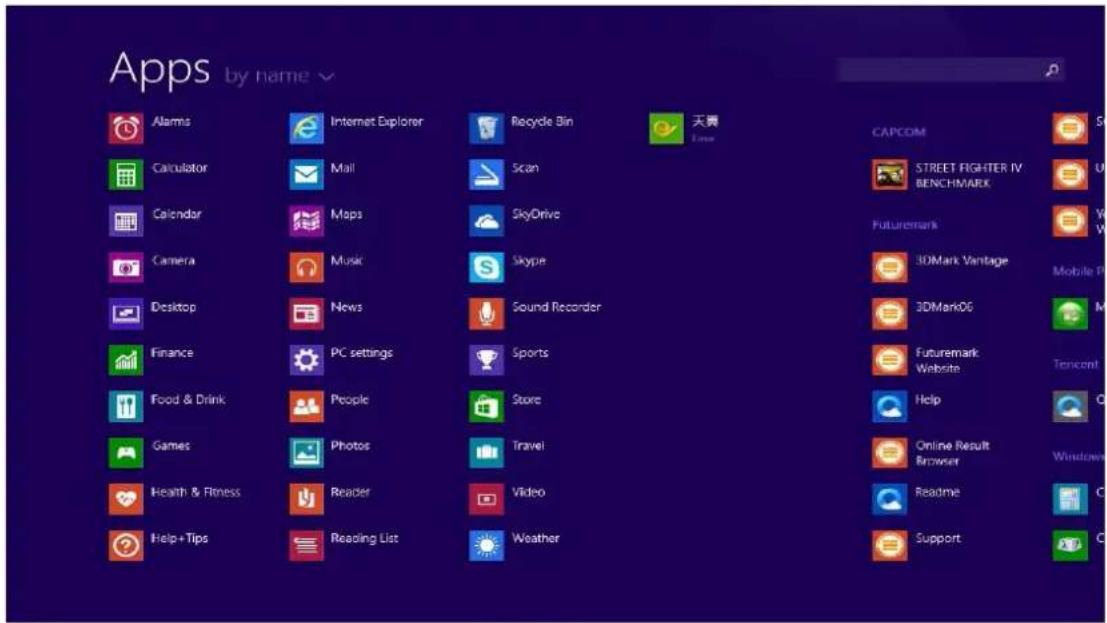Click the apps search box
1107x623 pixels.
coord(950,70)
